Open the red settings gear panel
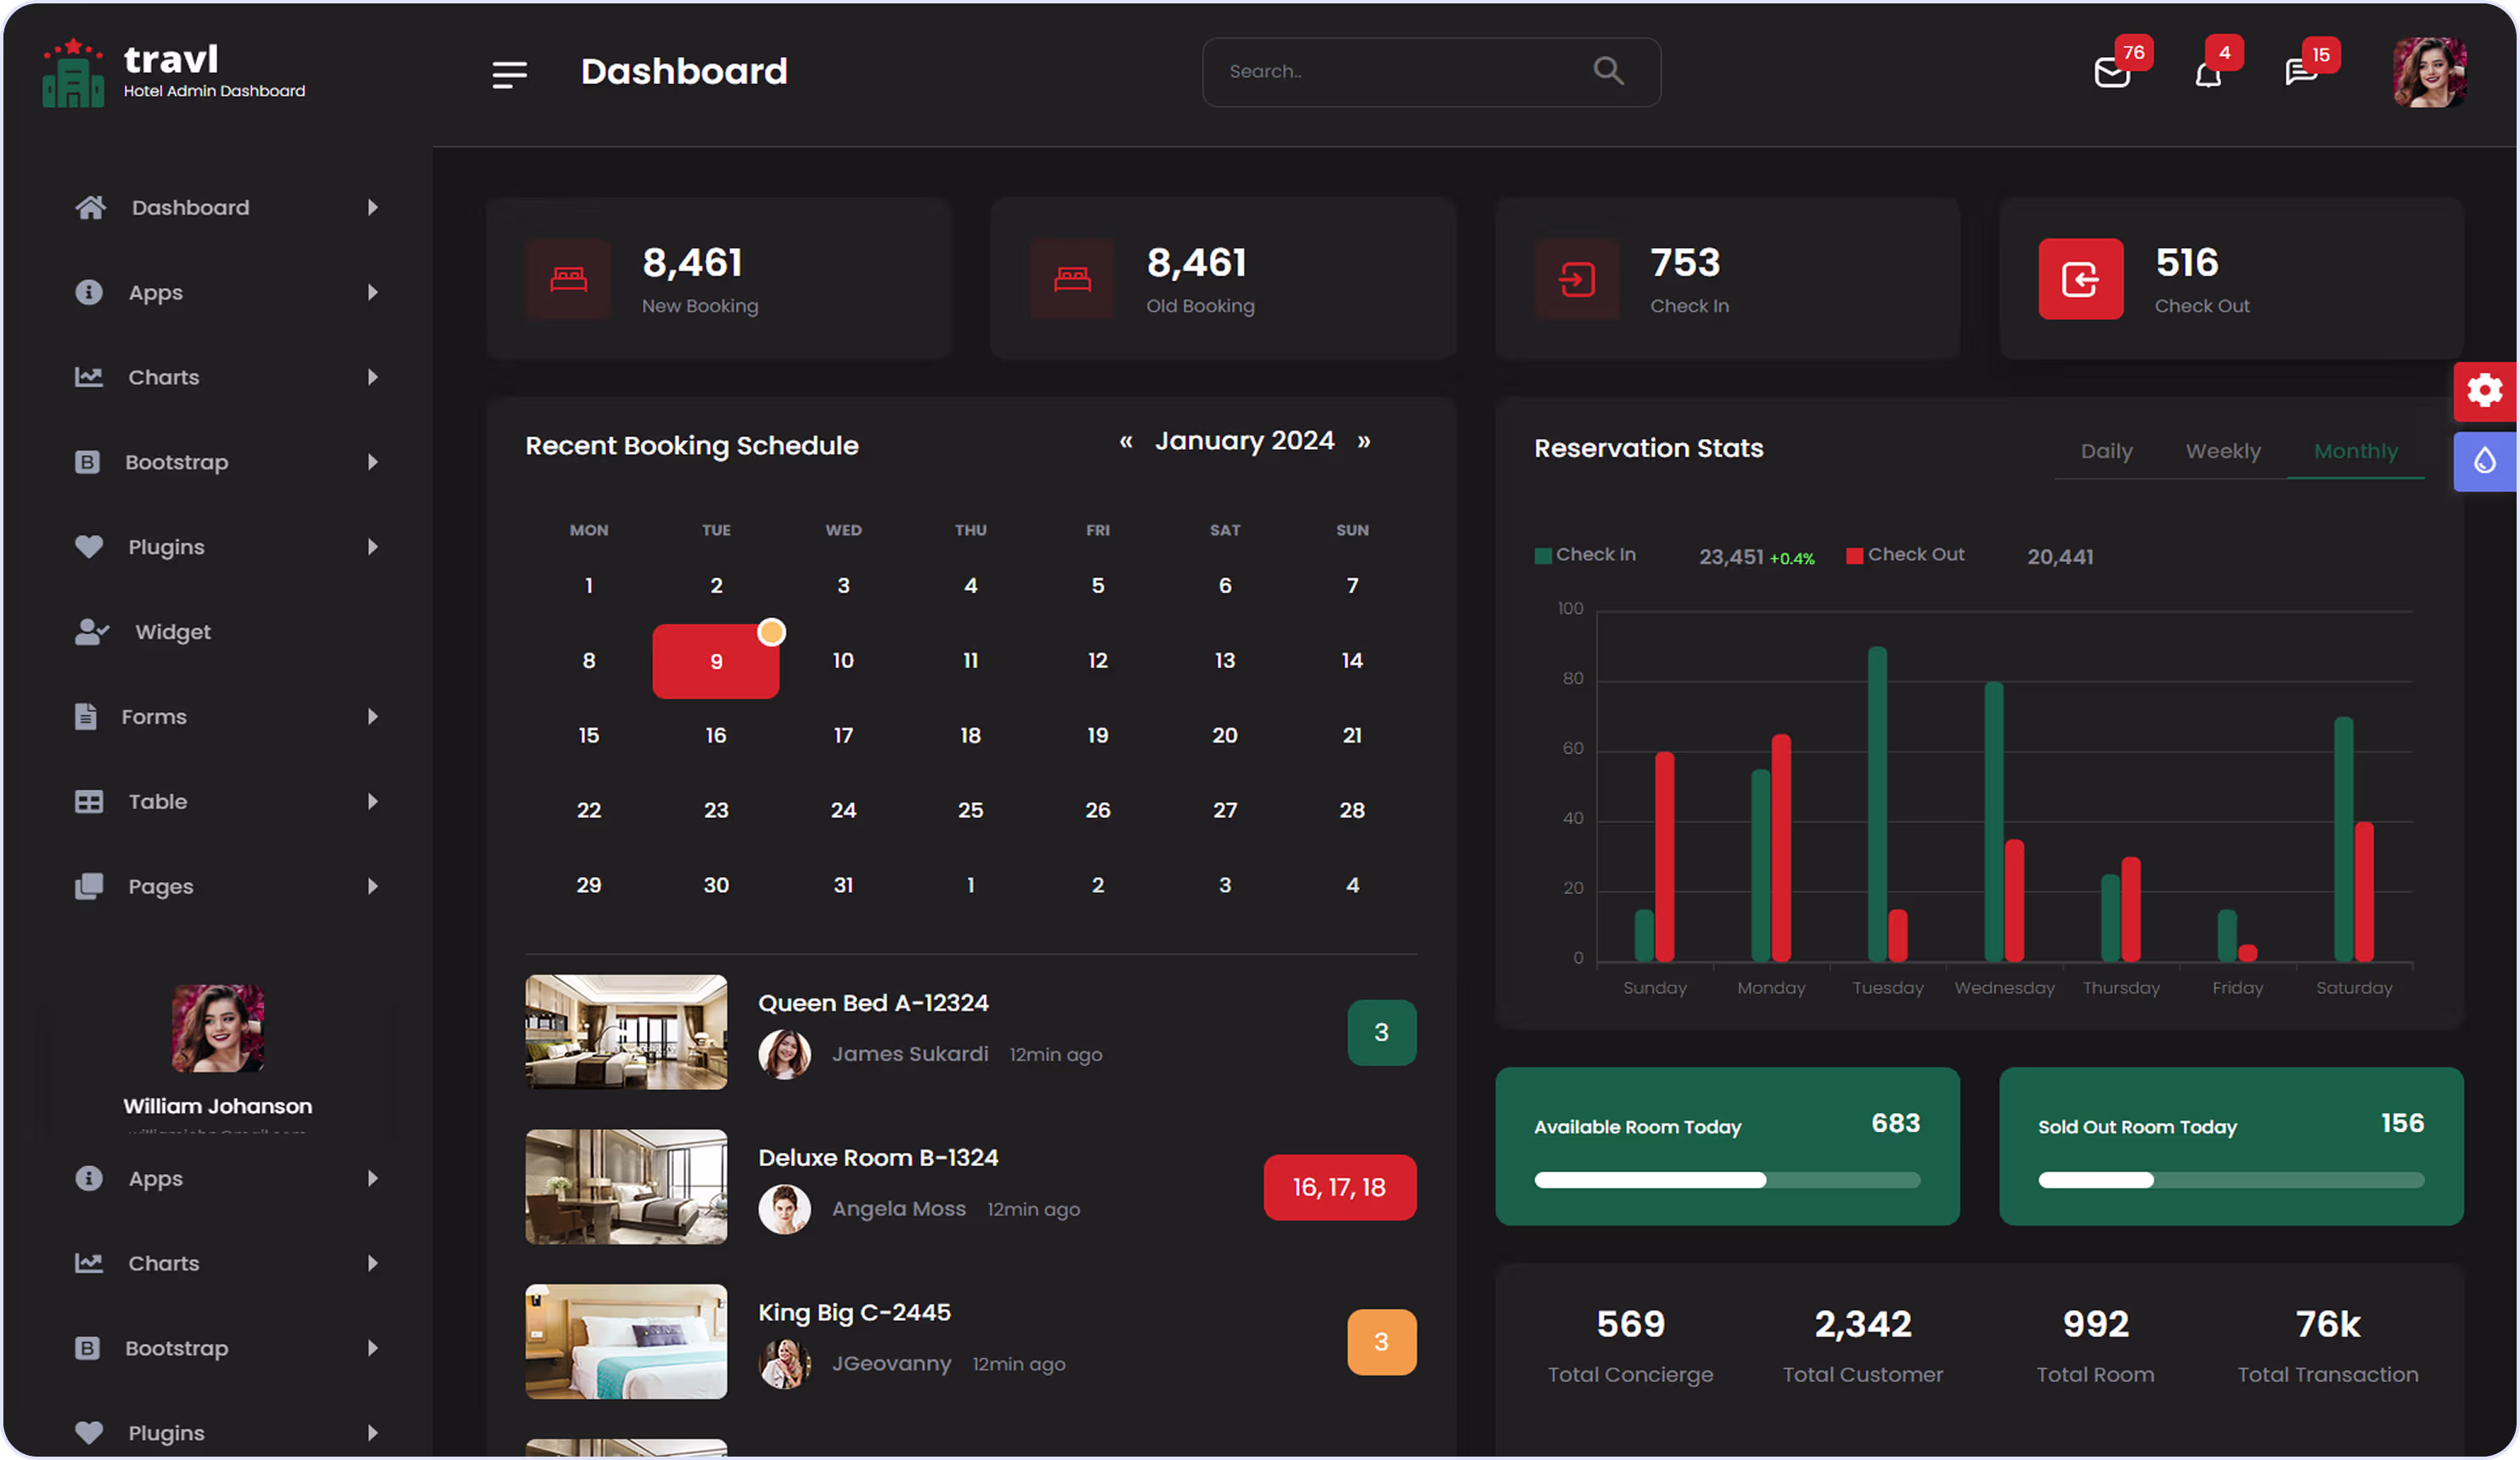The width and height of the screenshot is (2520, 1460). point(2485,391)
